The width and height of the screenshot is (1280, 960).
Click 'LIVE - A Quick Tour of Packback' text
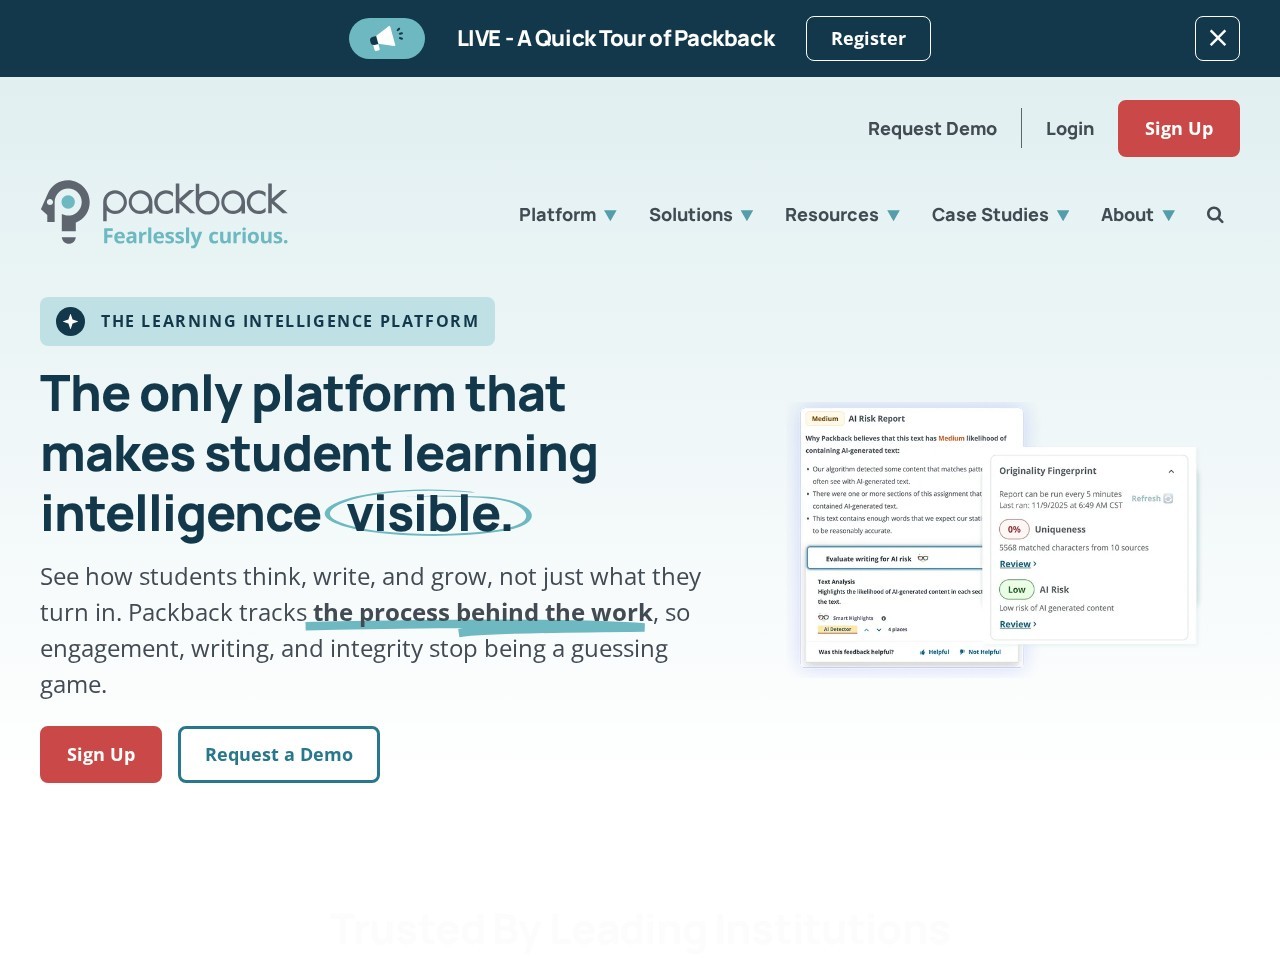click(x=616, y=38)
